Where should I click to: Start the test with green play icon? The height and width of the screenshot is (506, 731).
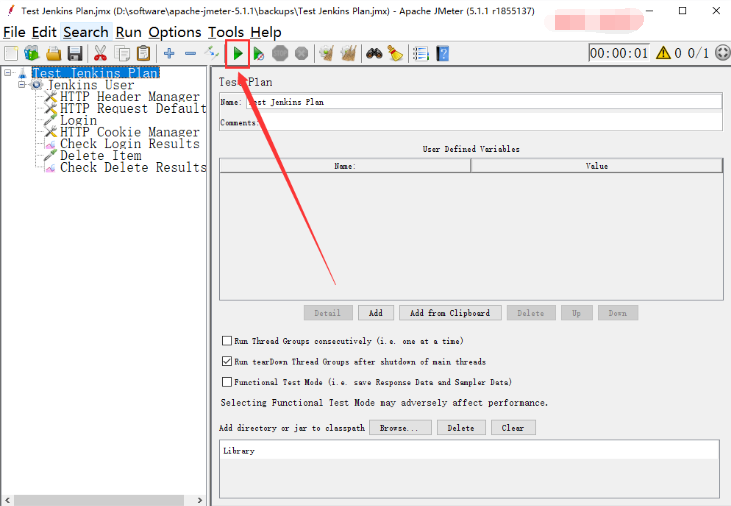point(238,54)
